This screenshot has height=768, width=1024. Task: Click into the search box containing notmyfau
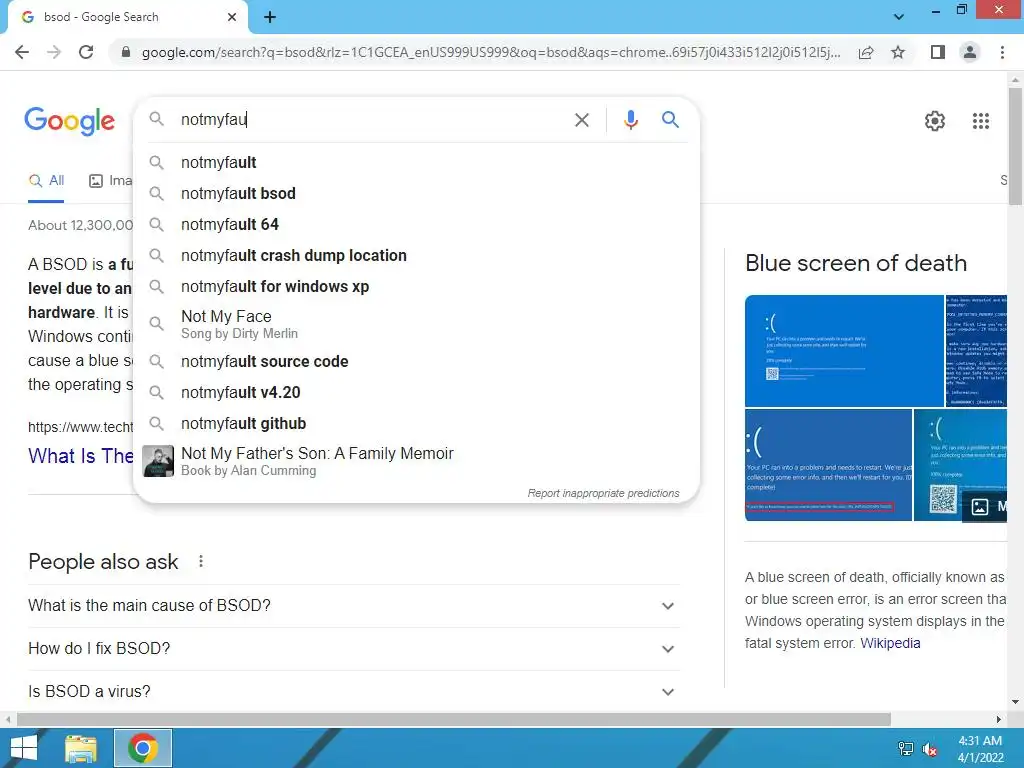coord(372,120)
